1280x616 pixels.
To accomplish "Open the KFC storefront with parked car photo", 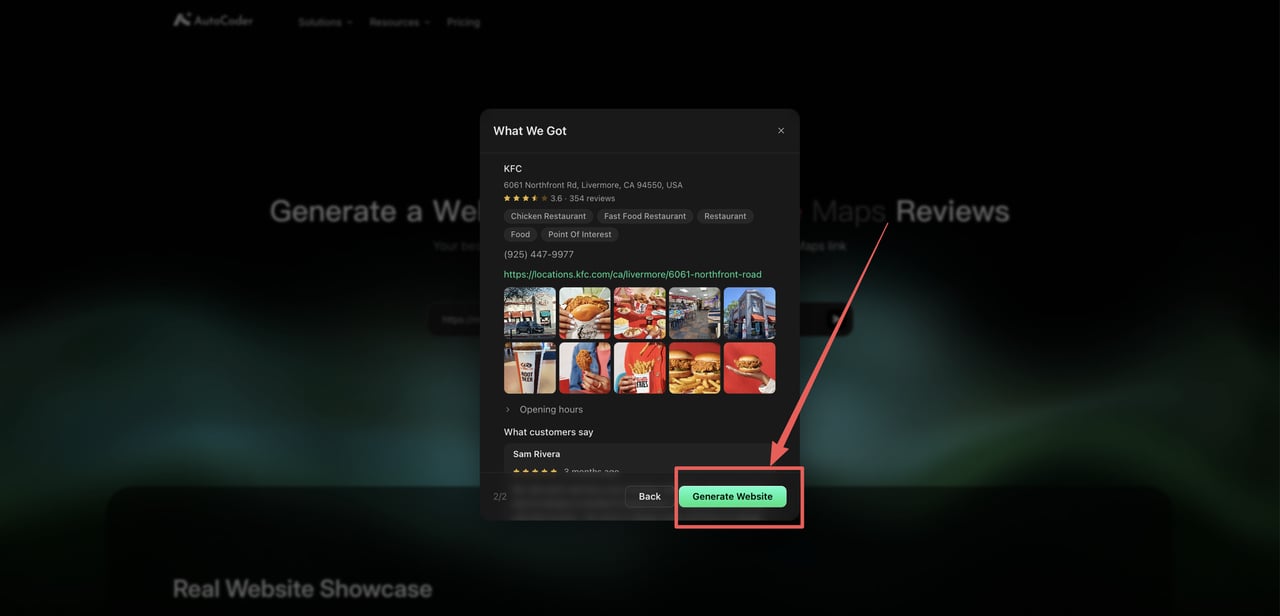I will [x=530, y=313].
